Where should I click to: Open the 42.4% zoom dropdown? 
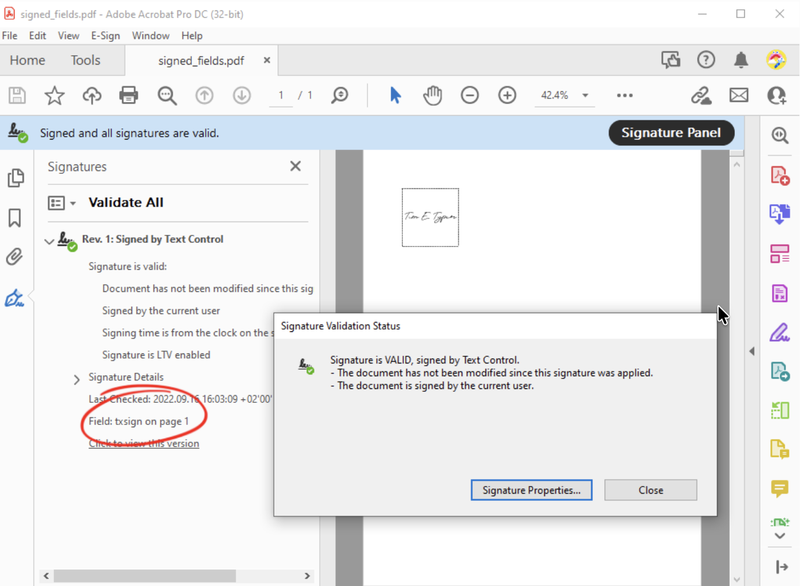(585, 95)
